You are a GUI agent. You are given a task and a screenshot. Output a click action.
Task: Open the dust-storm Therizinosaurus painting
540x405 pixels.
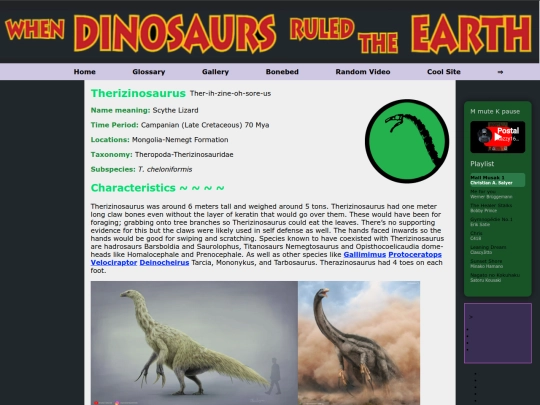click(x=359, y=343)
